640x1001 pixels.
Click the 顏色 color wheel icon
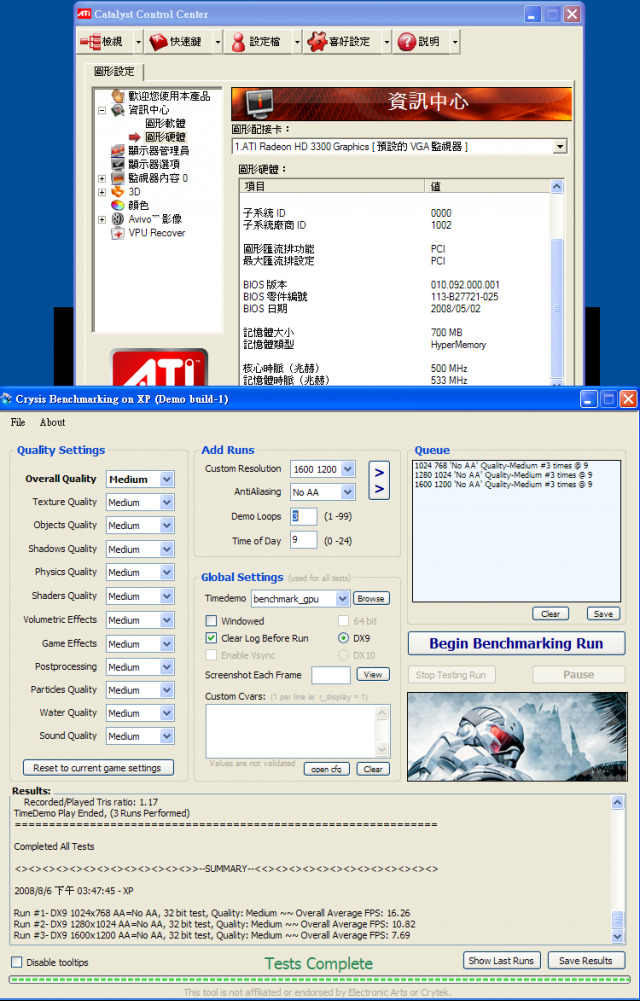pyautogui.click(x=117, y=205)
